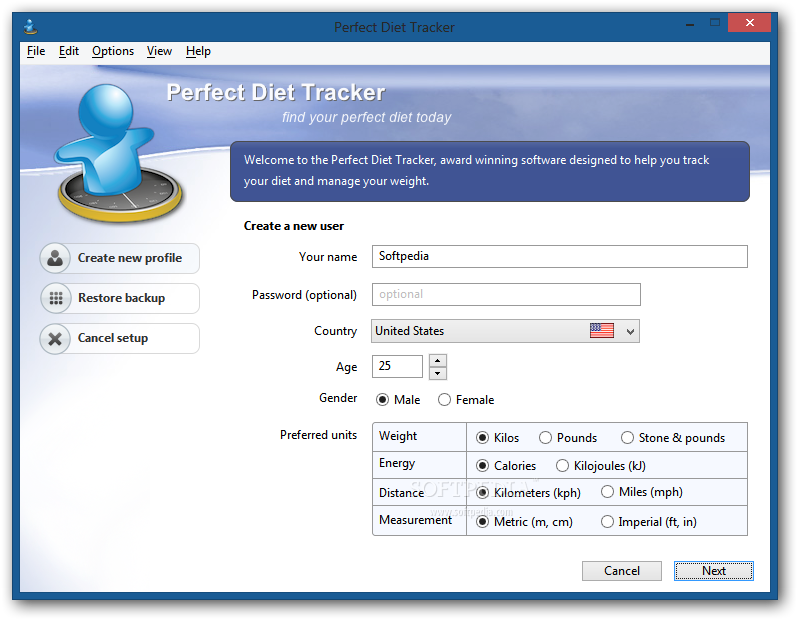The image size is (798, 620).
Task: Open the View menu
Action: coord(159,51)
